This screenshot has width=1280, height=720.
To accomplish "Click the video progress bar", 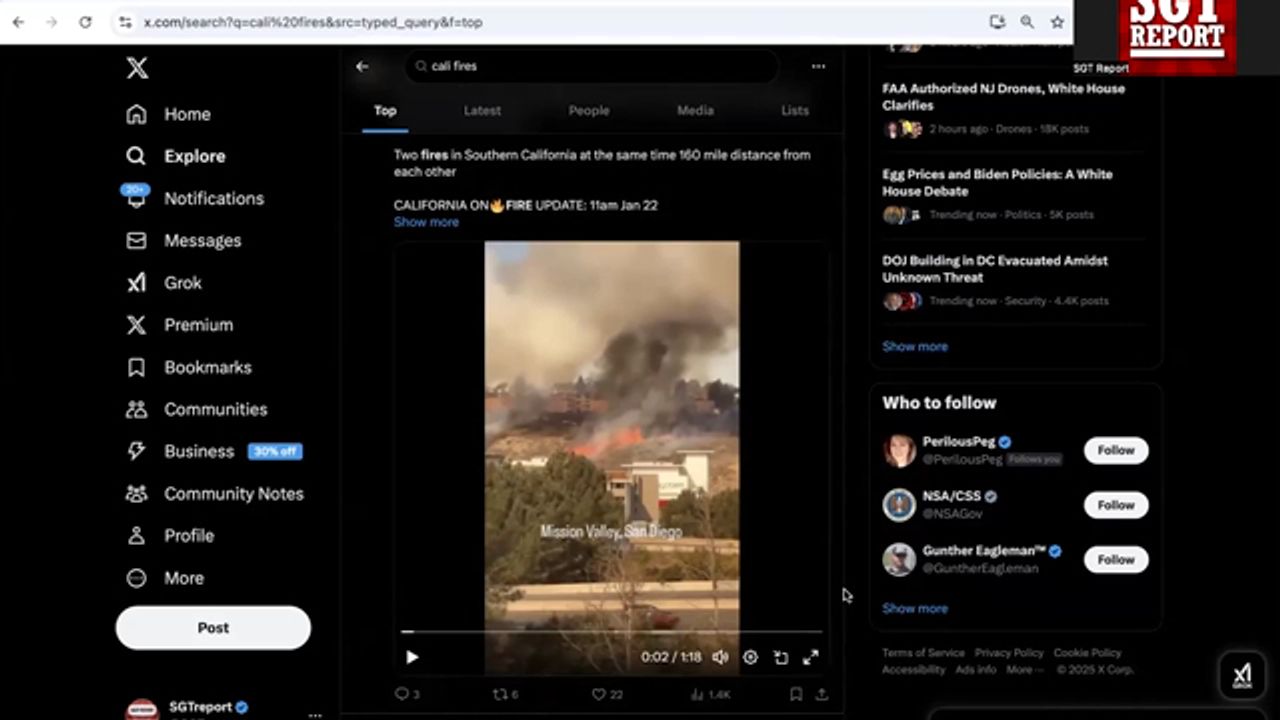I will point(610,632).
